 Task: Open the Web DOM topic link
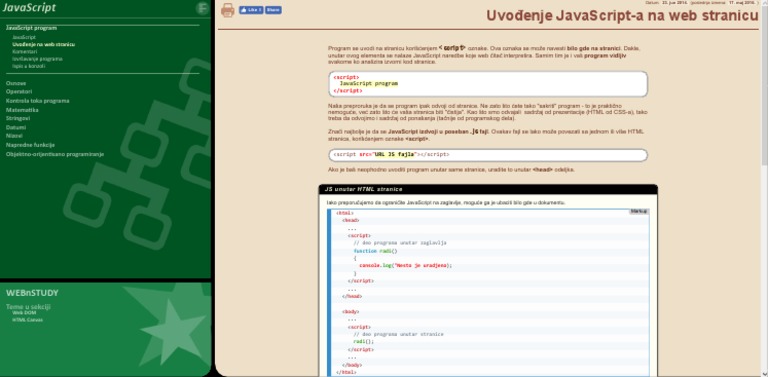click(24, 312)
